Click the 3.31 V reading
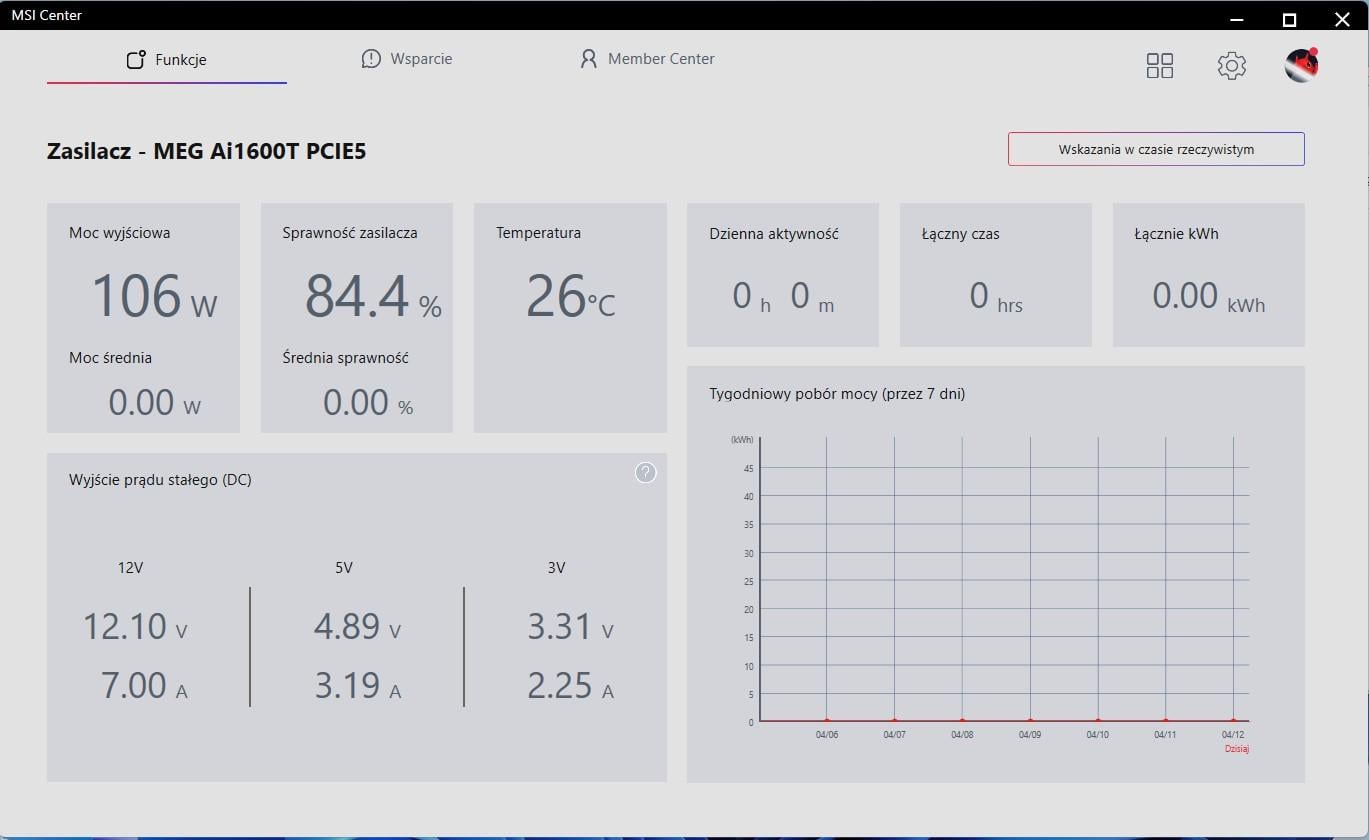The height and width of the screenshot is (840, 1369). point(570,627)
